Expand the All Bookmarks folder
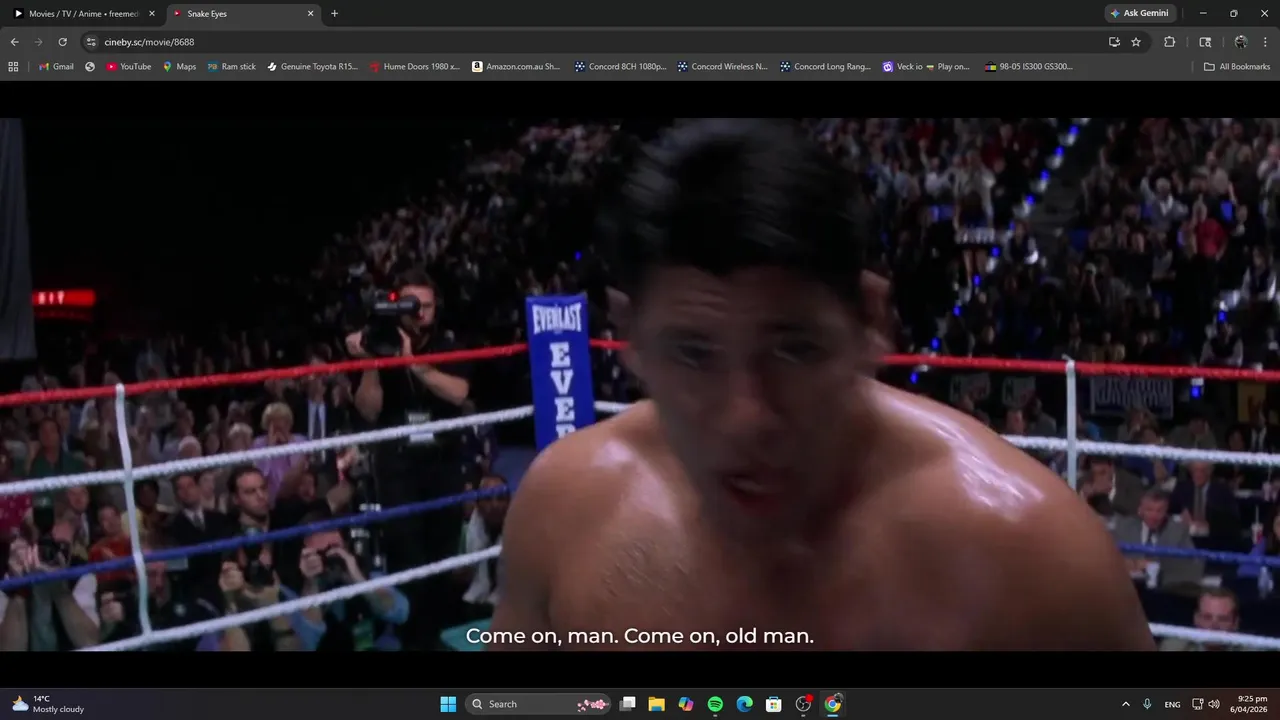 tap(1237, 67)
